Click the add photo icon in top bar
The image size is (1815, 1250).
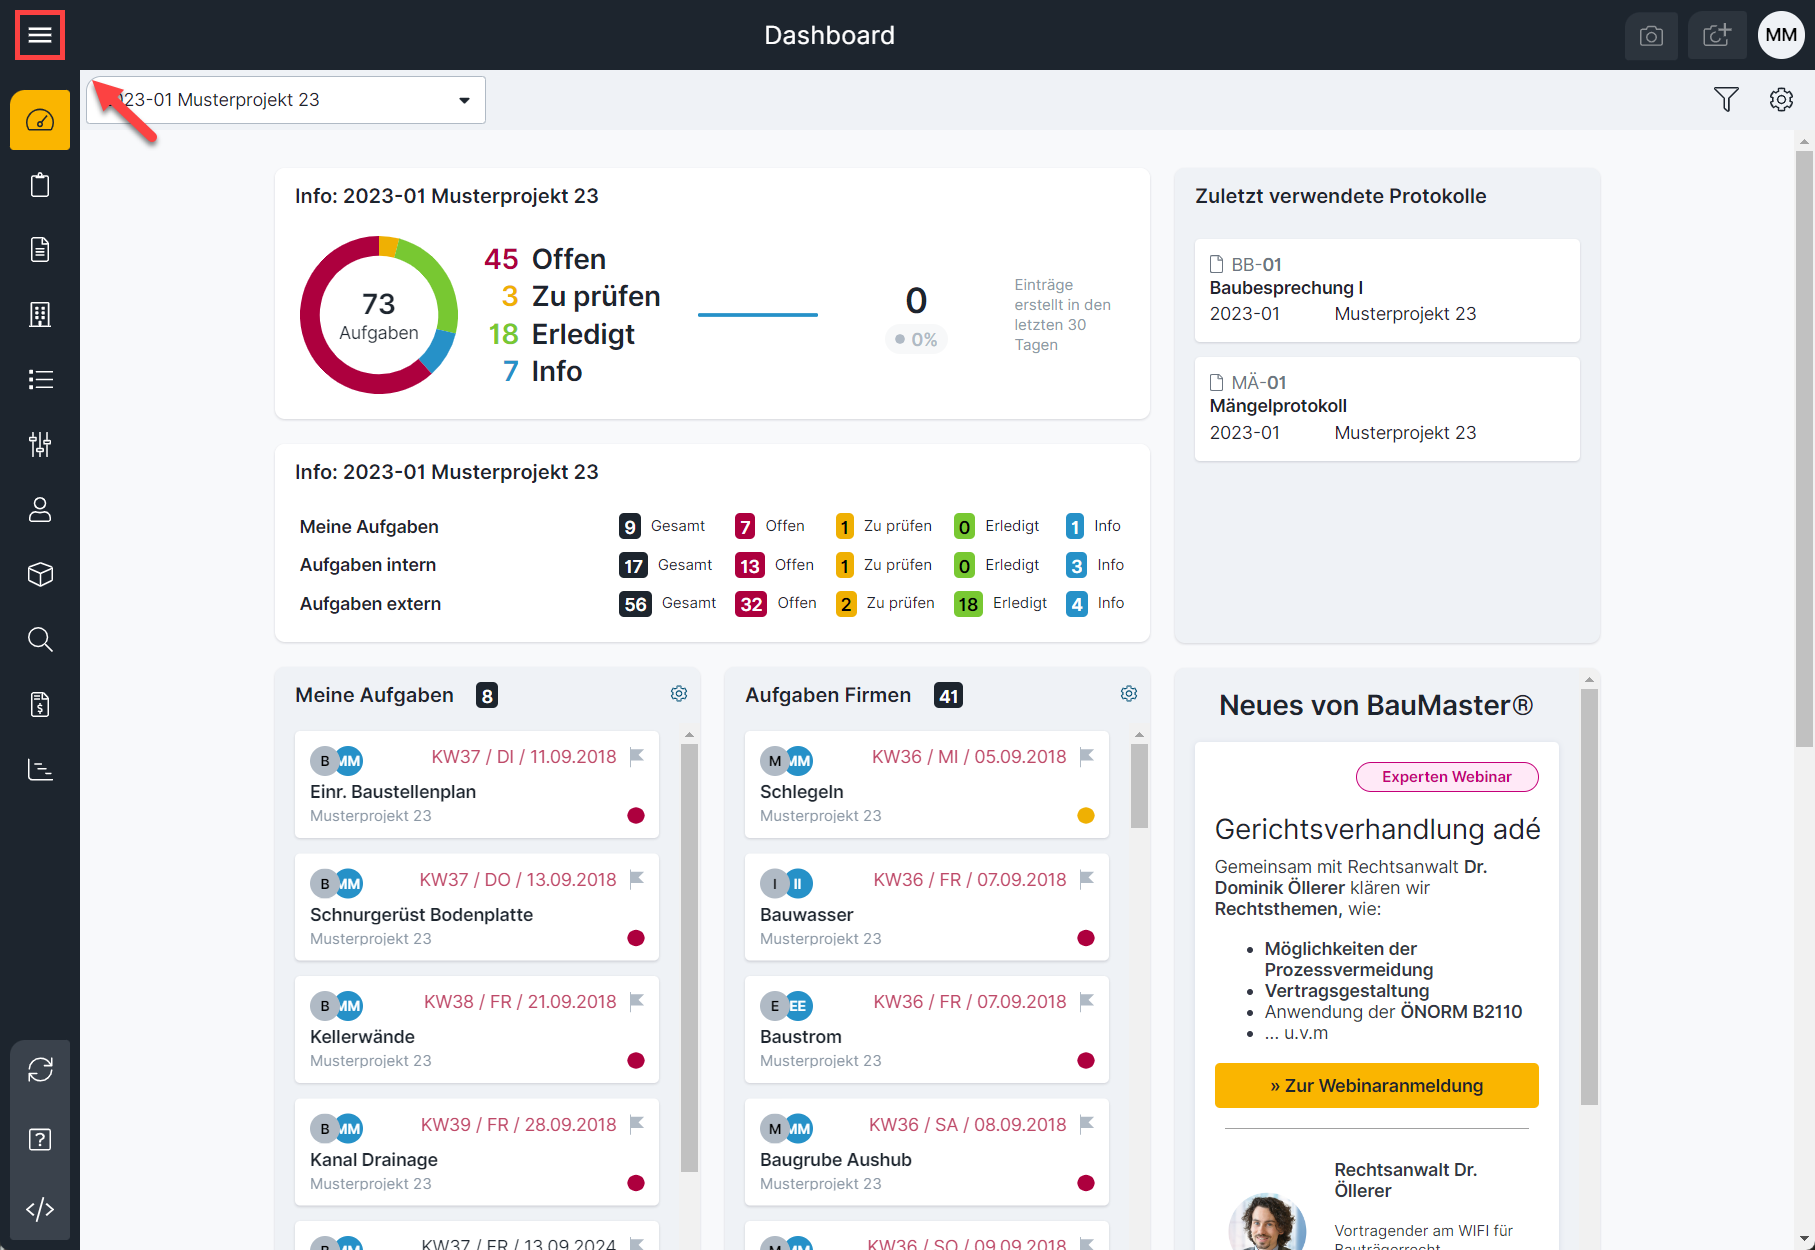[1717, 36]
